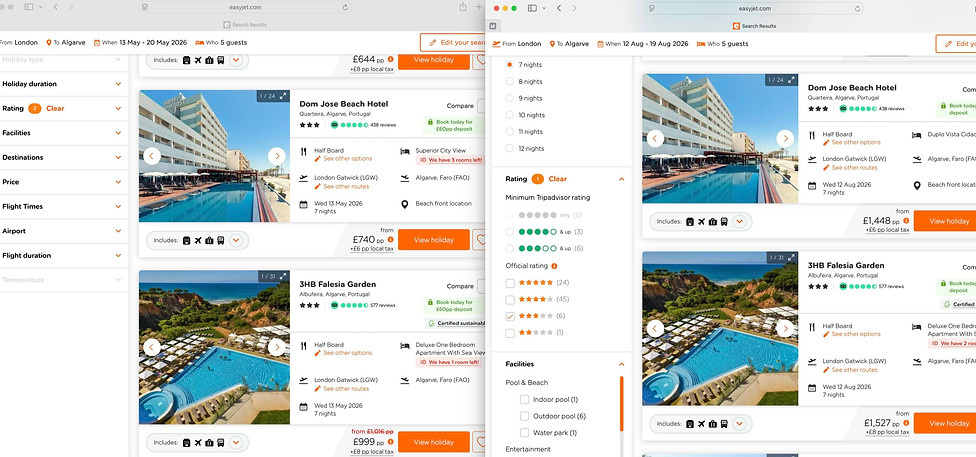Tick the Water park (1) facility
The image size is (976, 457).
tap(524, 433)
